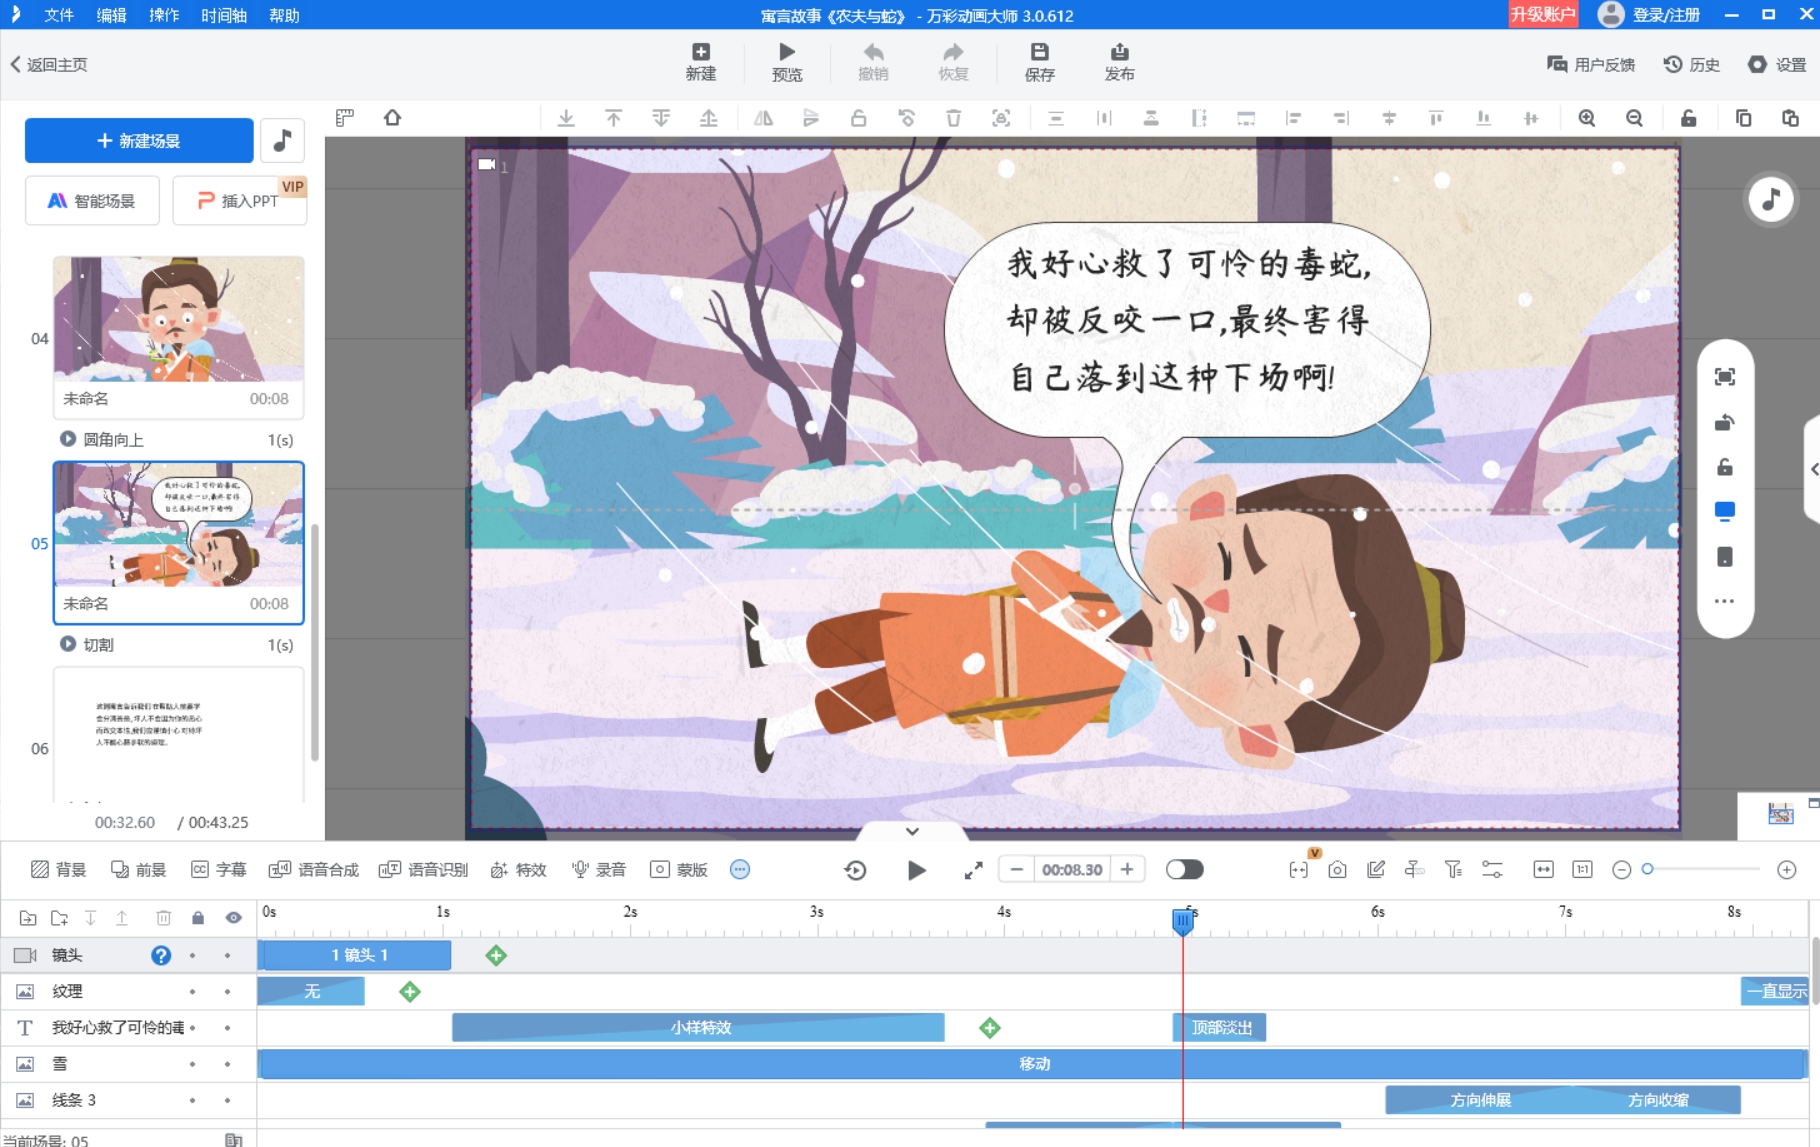This screenshot has height=1147, width=1820.
Task: Toggle the switch next to the time field
Action: [1184, 870]
